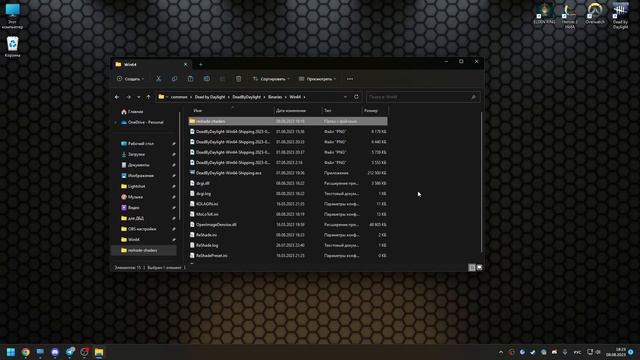Go forward with the right arrow
Screen dimensions: 640x360
[129, 97]
